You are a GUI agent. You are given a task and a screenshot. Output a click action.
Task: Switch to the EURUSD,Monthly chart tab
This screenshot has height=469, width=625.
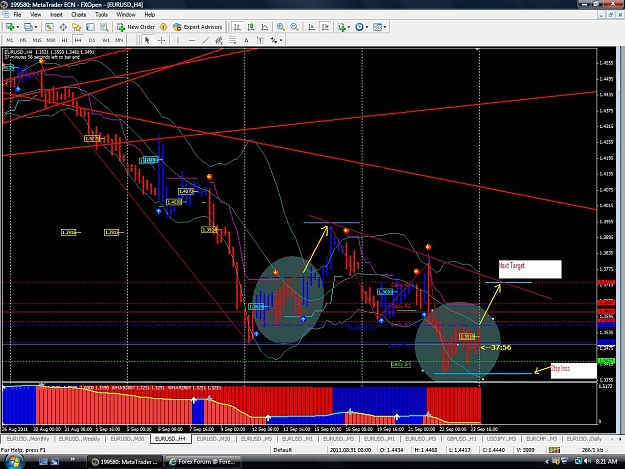(x=28, y=439)
